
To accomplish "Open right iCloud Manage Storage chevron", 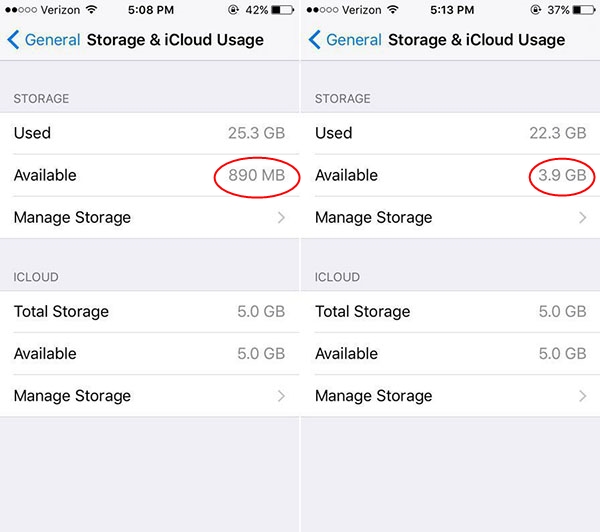I will [x=582, y=396].
